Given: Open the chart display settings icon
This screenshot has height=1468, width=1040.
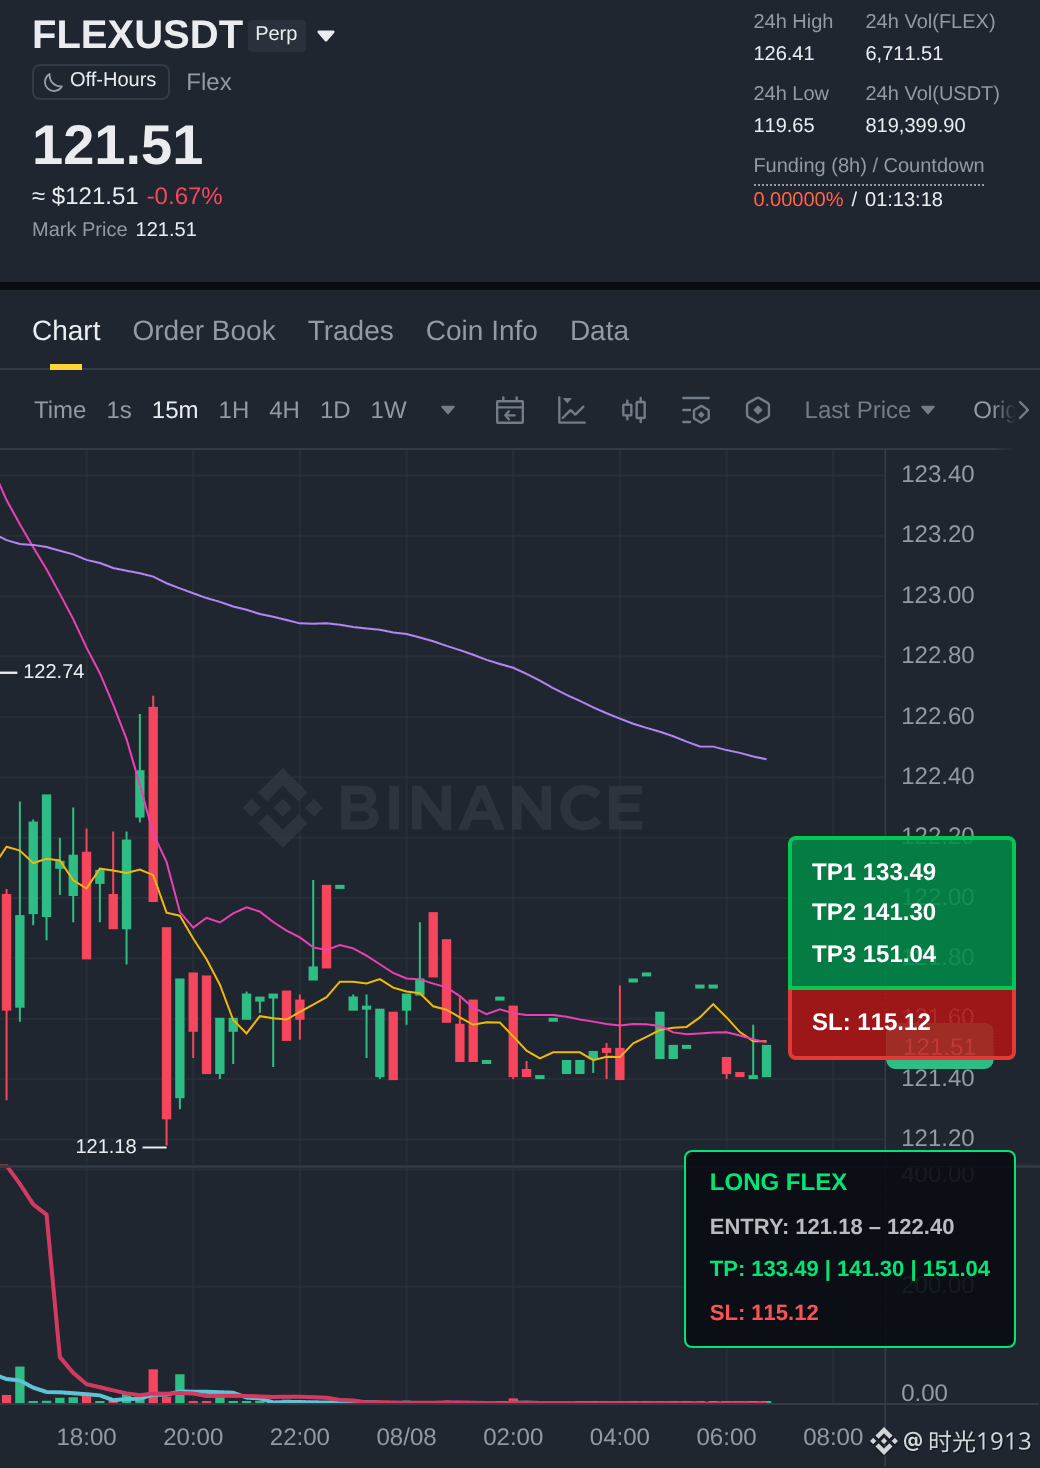Looking at the screenshot, I should 696,410.
